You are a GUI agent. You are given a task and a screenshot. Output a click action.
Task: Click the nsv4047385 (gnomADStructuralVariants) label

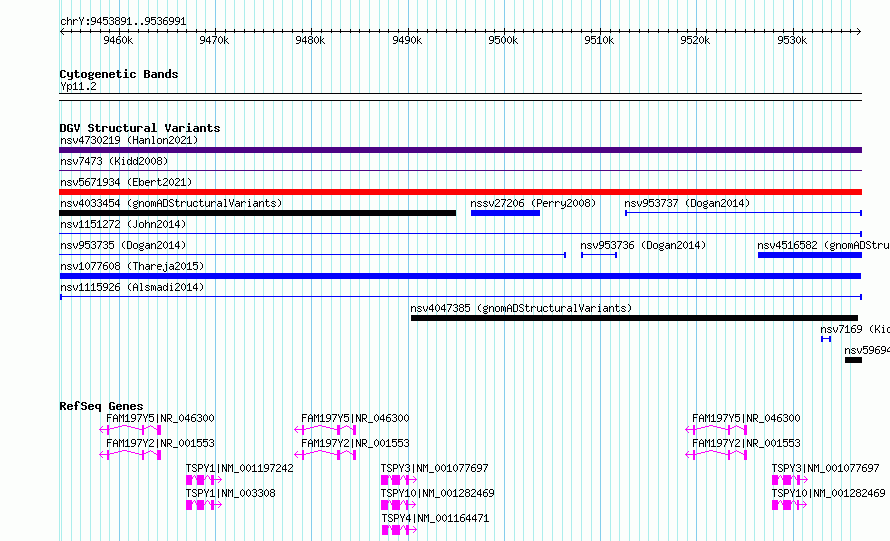click(x=521, y=308)
